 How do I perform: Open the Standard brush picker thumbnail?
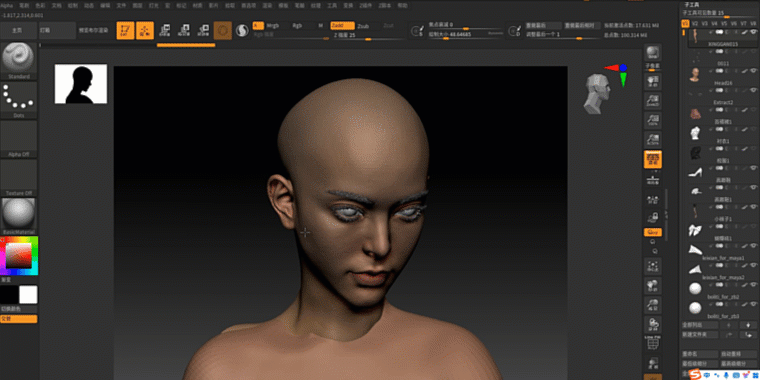coord(18,58)
